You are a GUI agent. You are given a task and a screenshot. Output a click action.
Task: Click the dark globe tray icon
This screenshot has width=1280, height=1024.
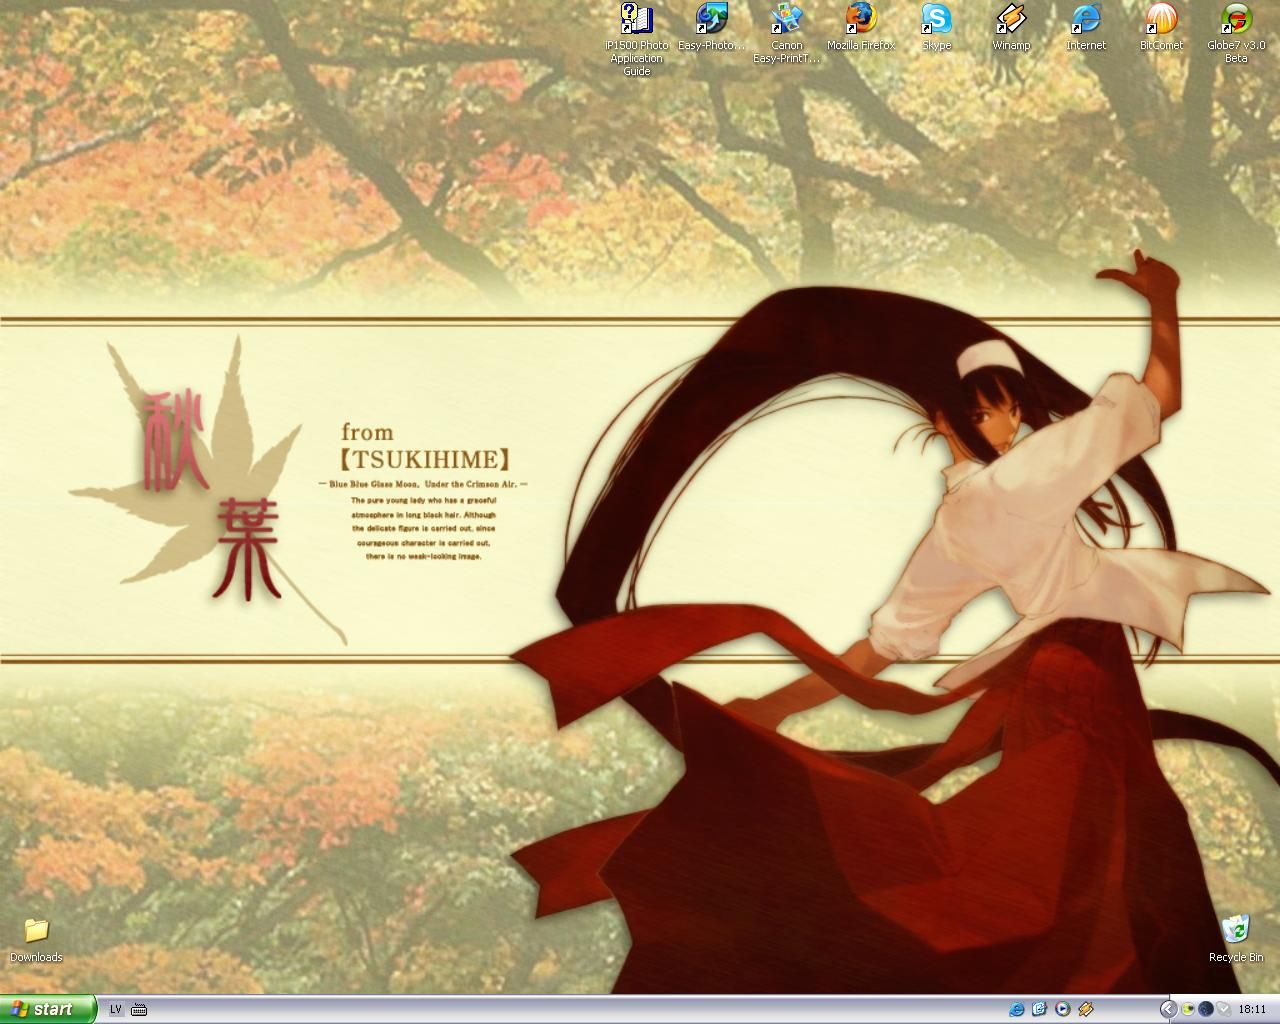click(1206, 1009)
